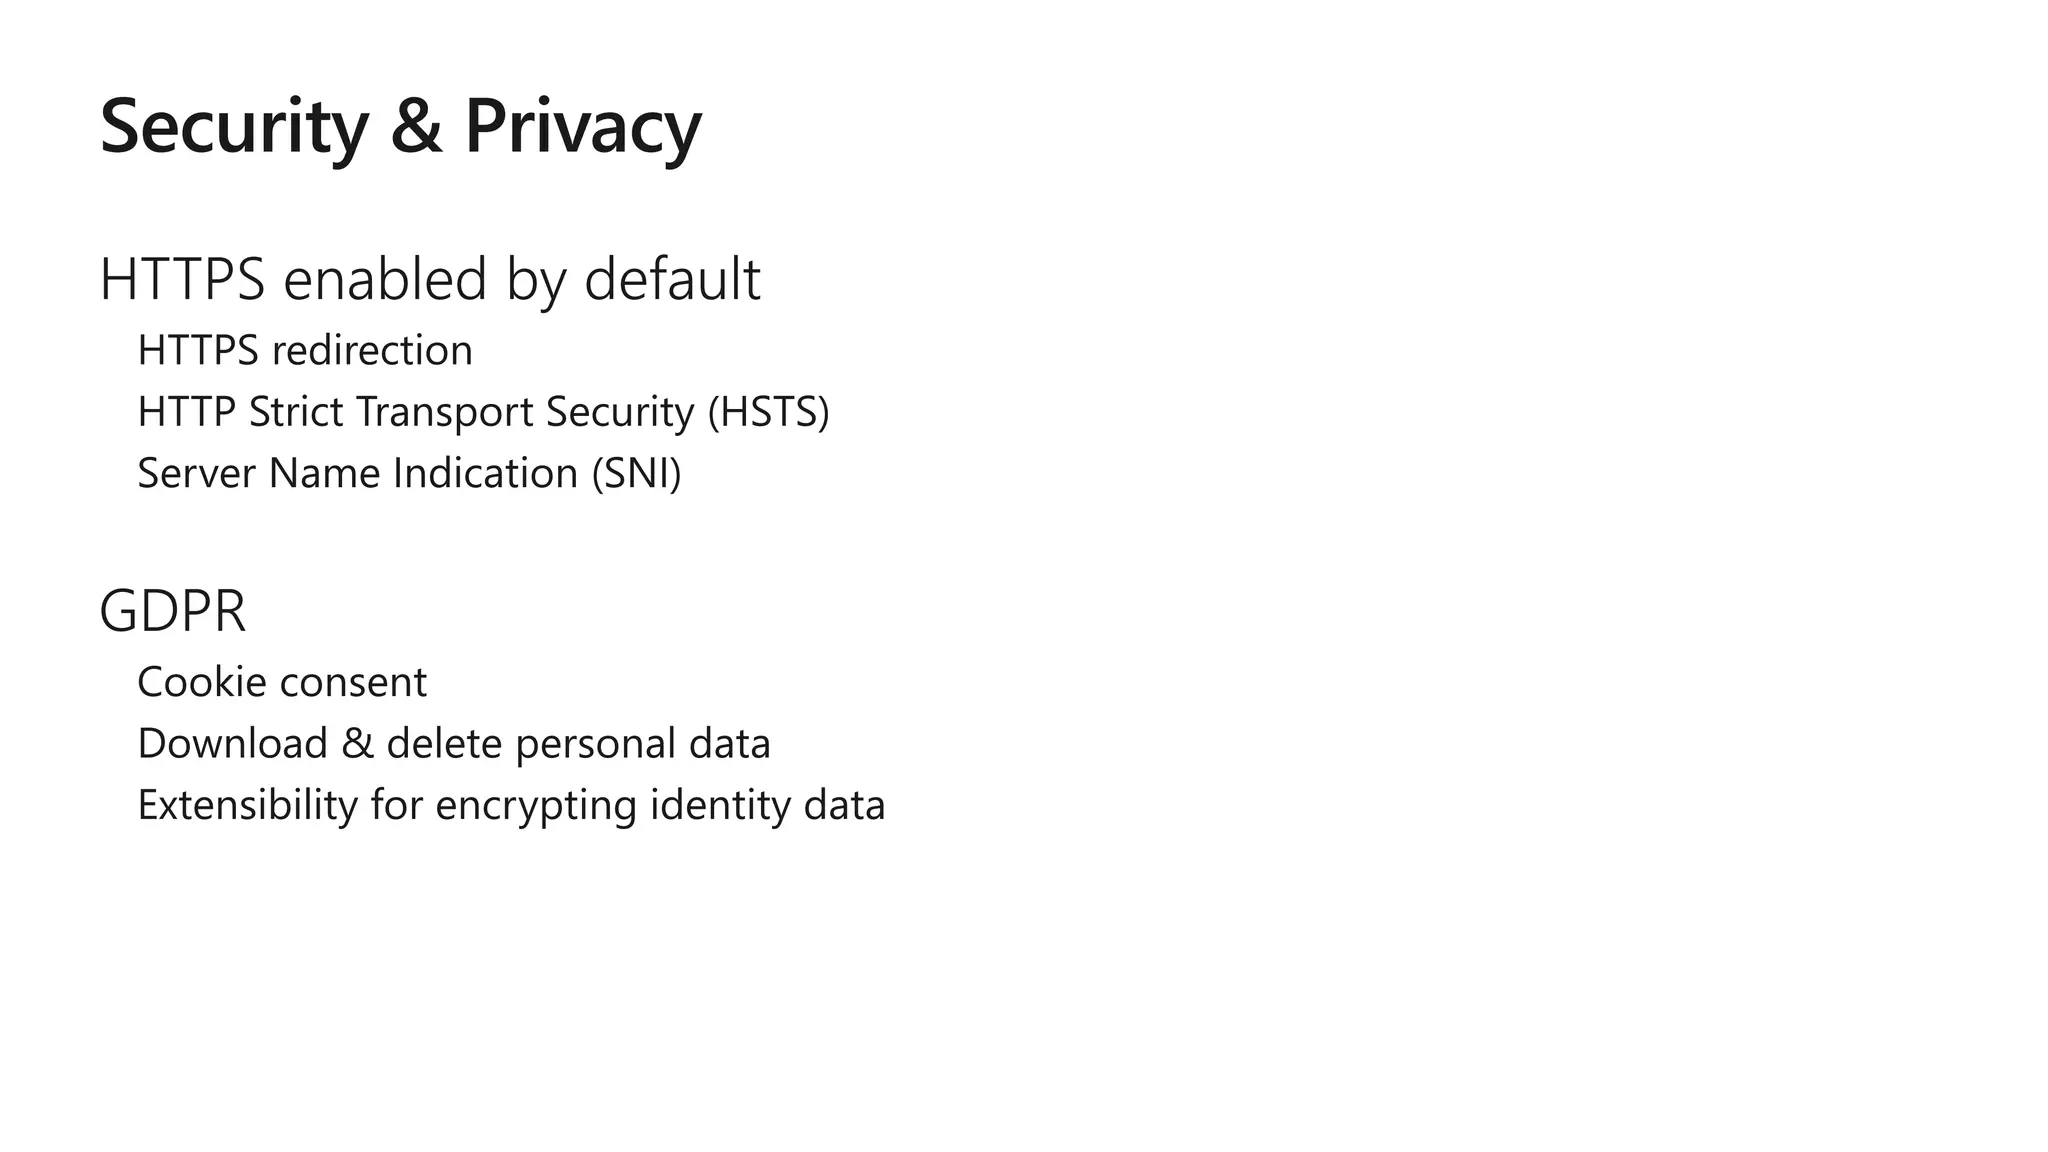Click the word "Indication" in the SNI line
Image resolution: width=2048 pixels, height=1152 pixels.
tap(485, 474)
